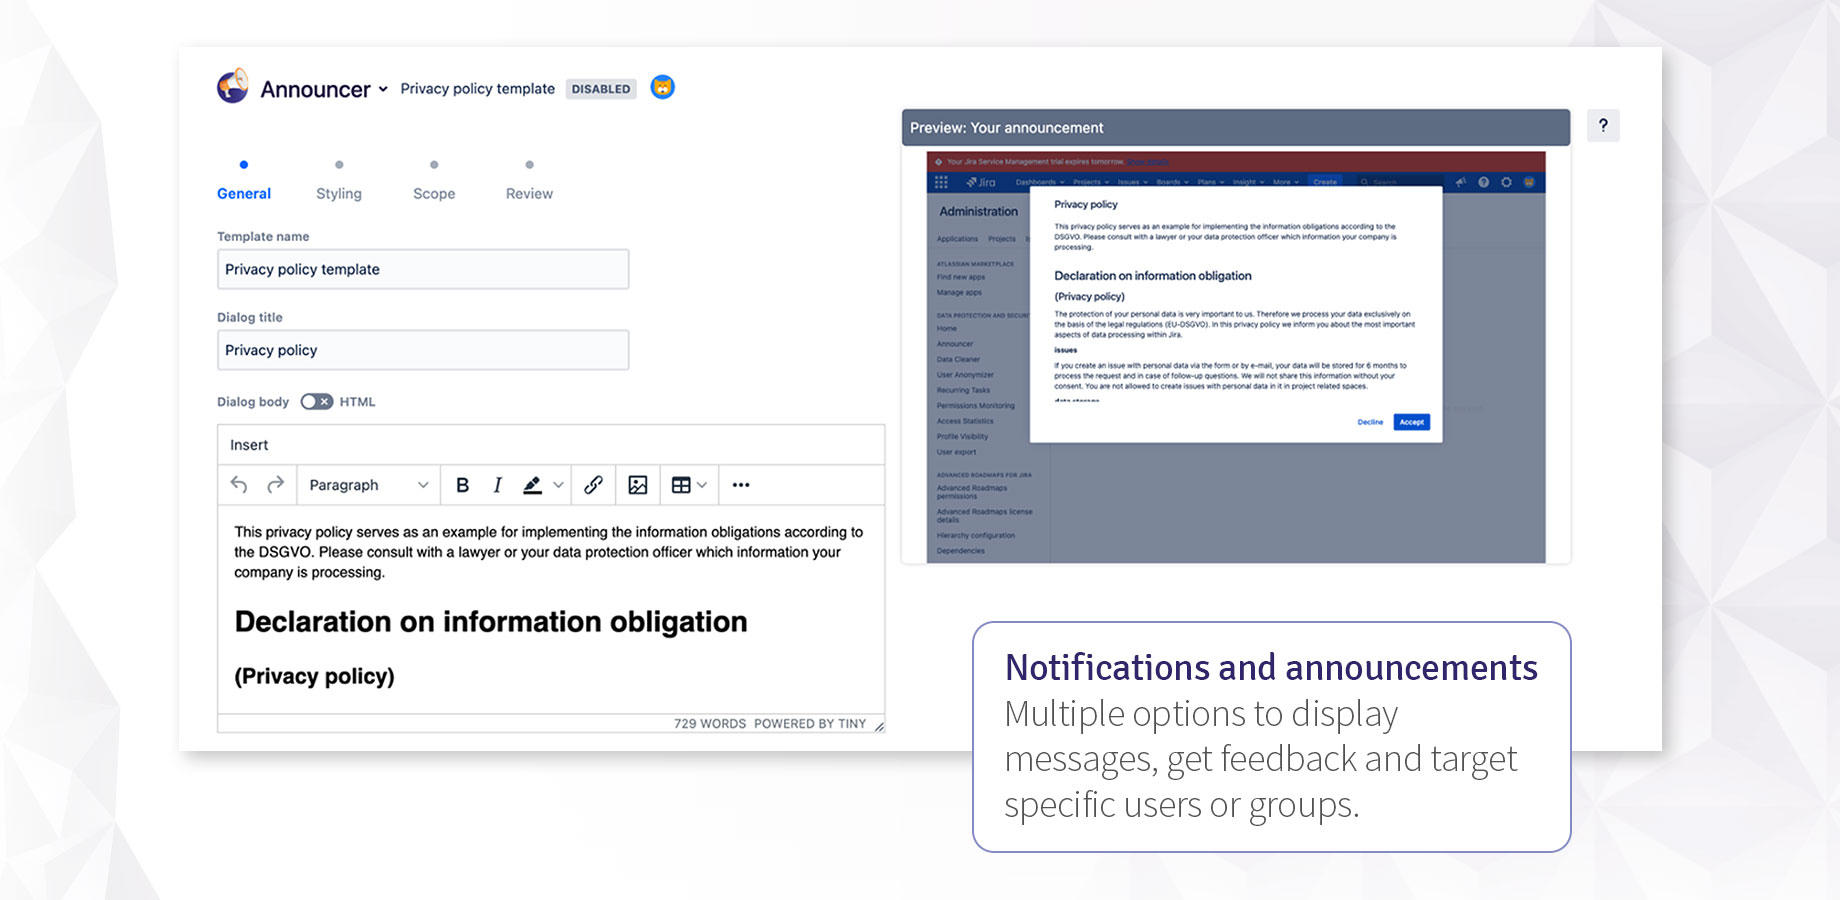Viewport: 1840px width, 900px height.
Task: Open the table insert dropdown
Action: coord(688,485)
